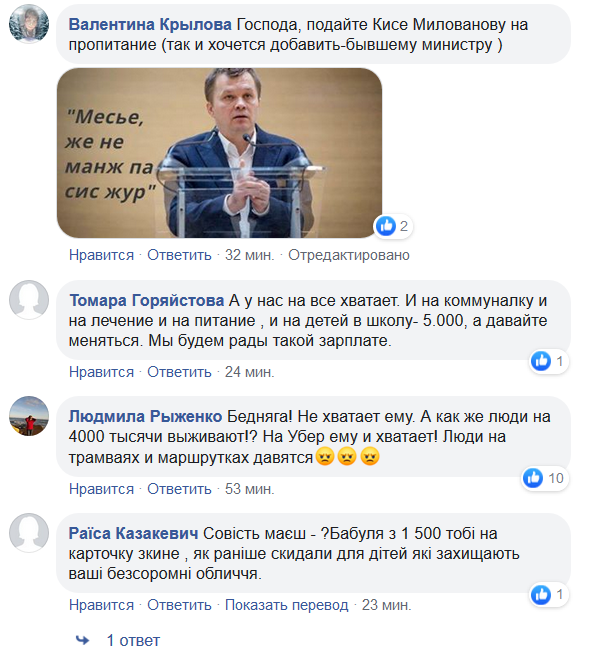Click Людмила Рыженко's profile picture
This screenshot has width=611, height=658.
point(30,415)
